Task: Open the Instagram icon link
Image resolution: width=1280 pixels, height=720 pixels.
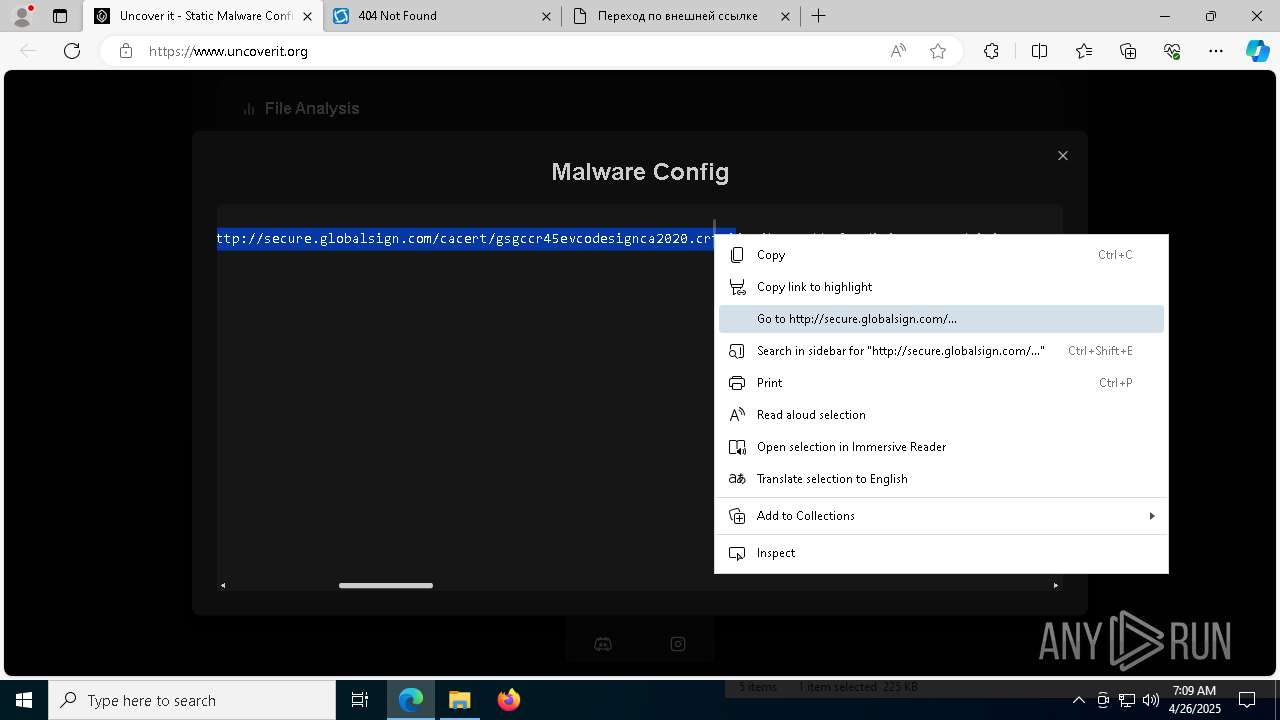Action: [x=678, y=644]
